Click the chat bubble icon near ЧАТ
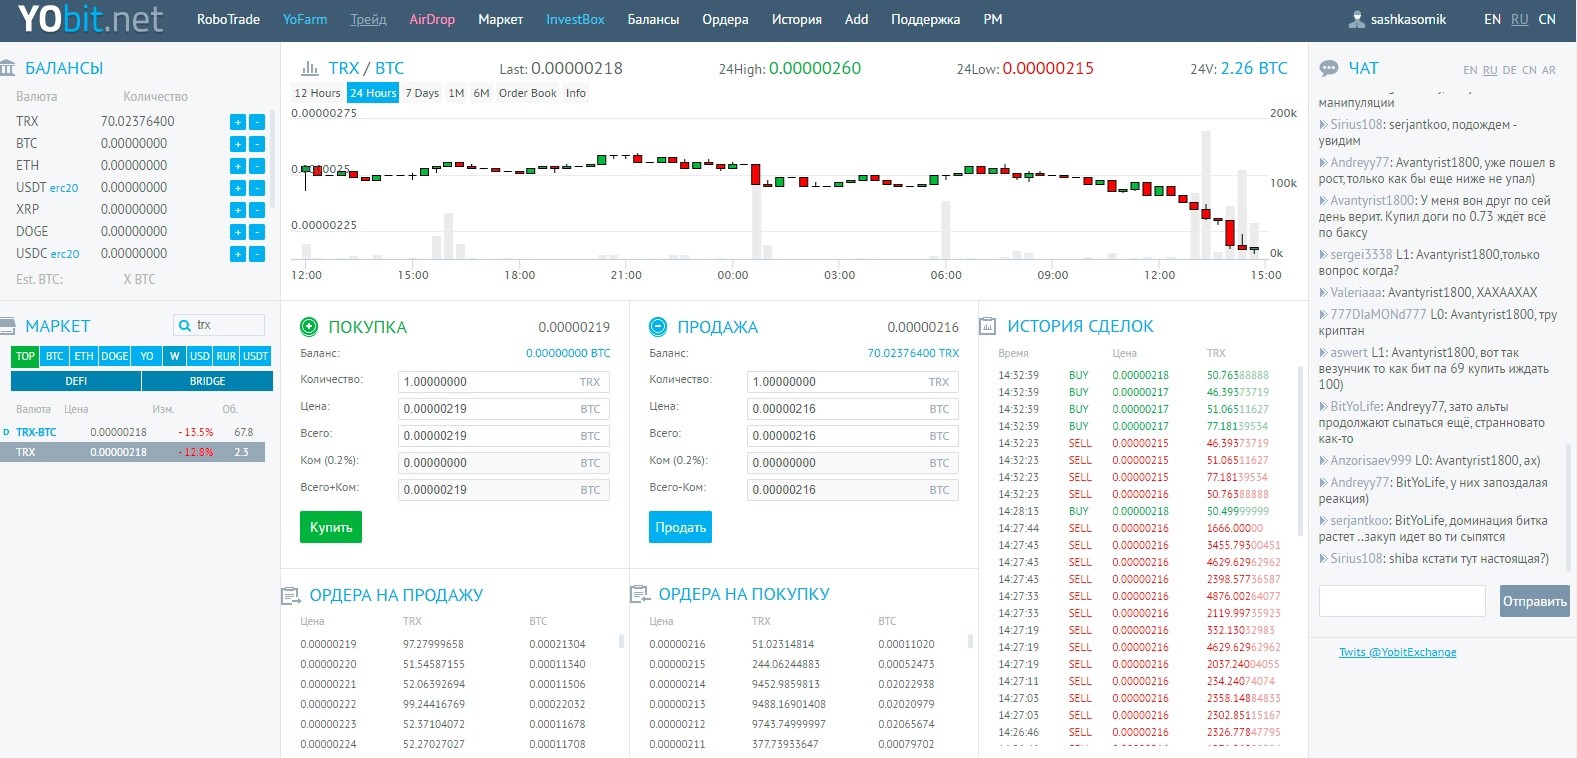The height and width of the screenshot is (758, 1577). 1329,68
